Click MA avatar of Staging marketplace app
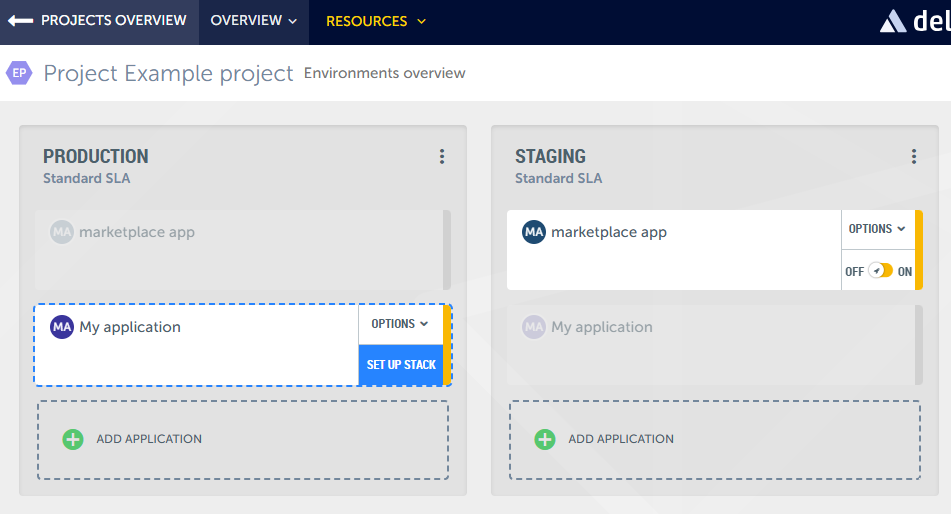 click(534, 232)
